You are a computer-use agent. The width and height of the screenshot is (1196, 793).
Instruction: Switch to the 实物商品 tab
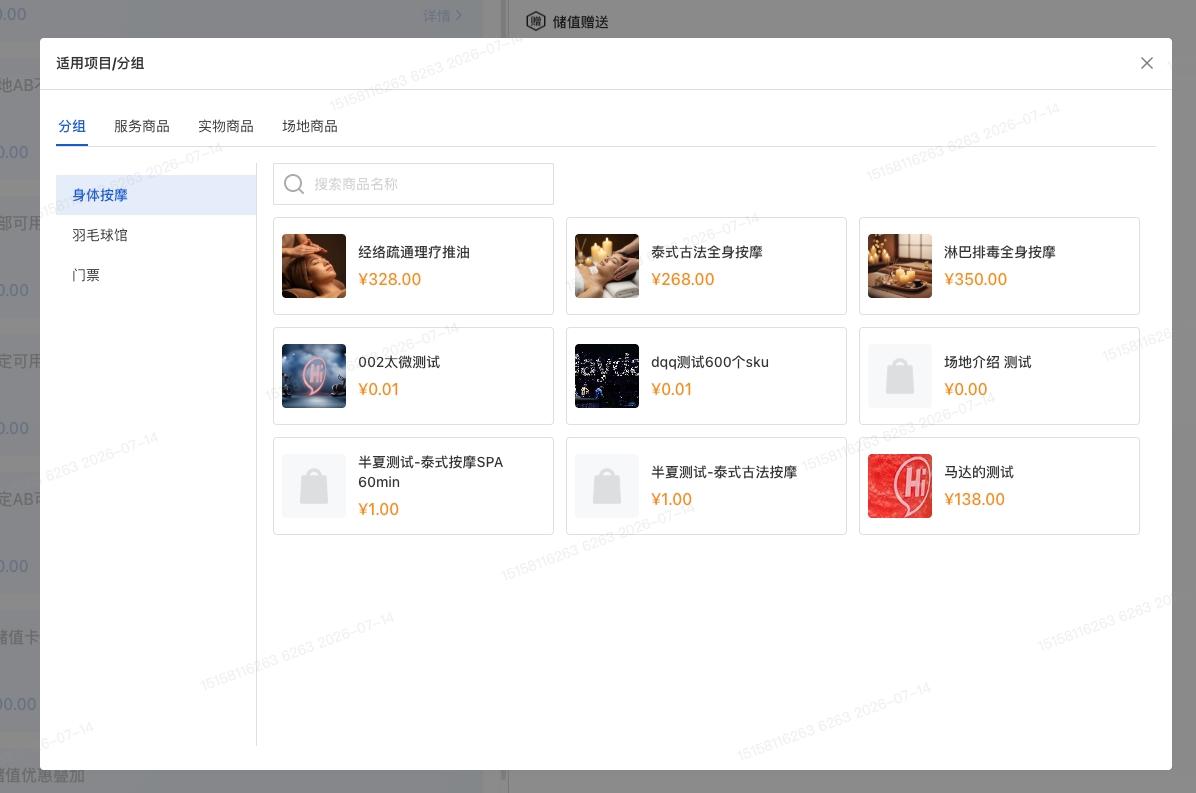click(226, 127)
